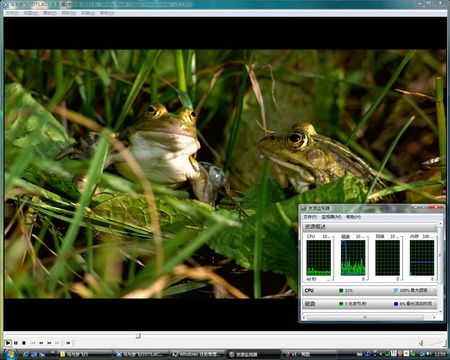Expand the 磁盘 section in resource monitor
Image resolution: width=450 pixels, height=360 pixels.
pos(436,304)
